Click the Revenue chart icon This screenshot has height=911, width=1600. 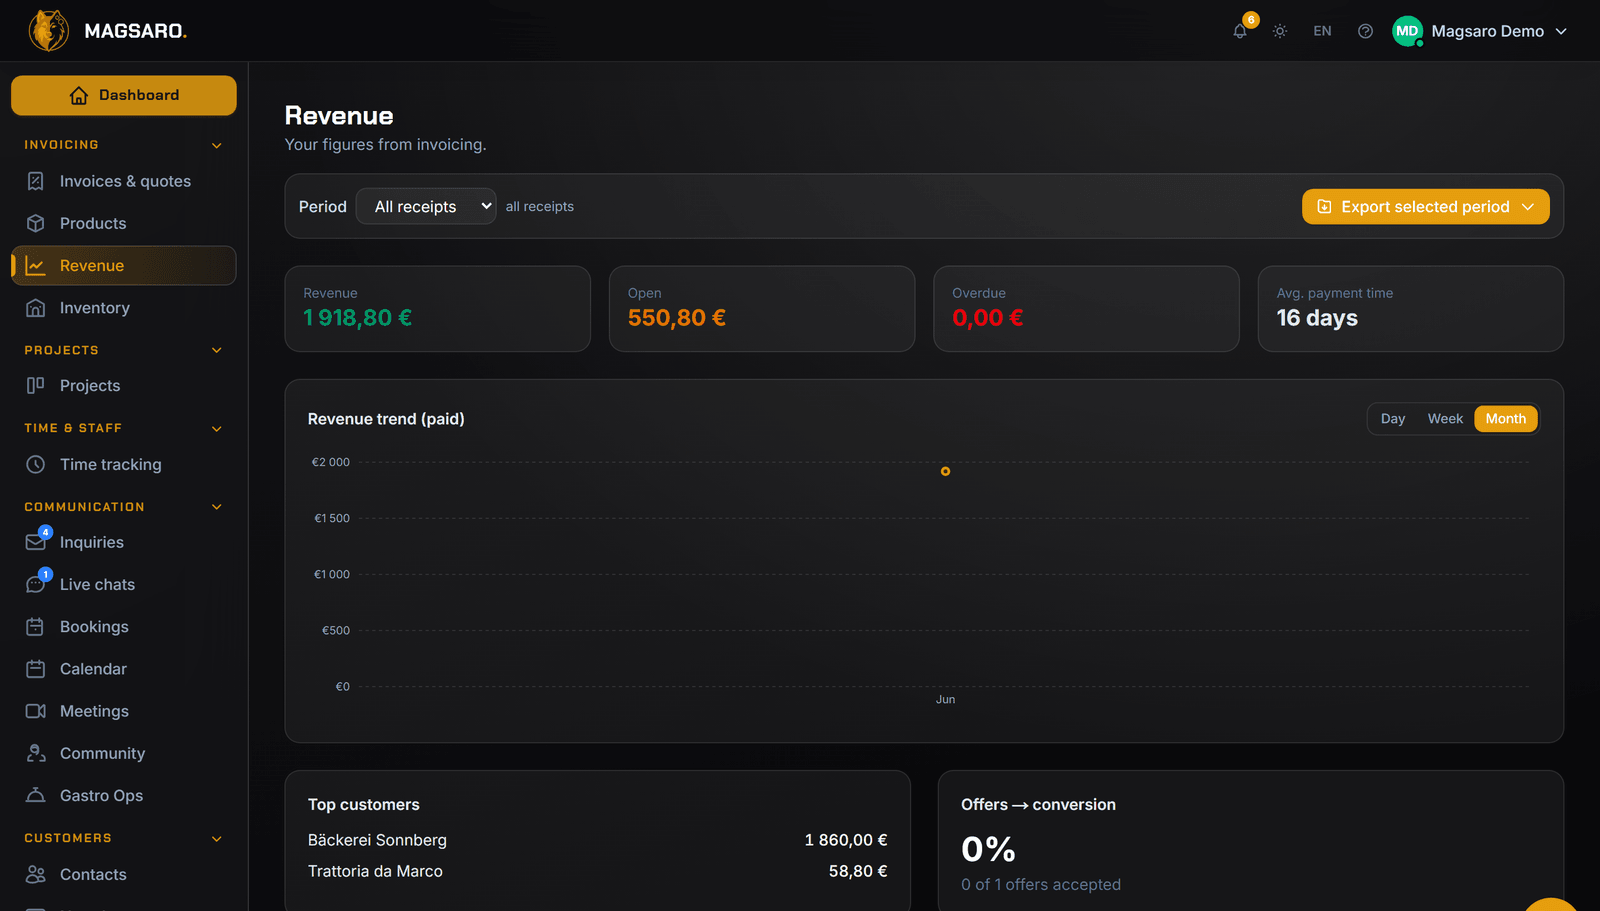click(36, 266)
